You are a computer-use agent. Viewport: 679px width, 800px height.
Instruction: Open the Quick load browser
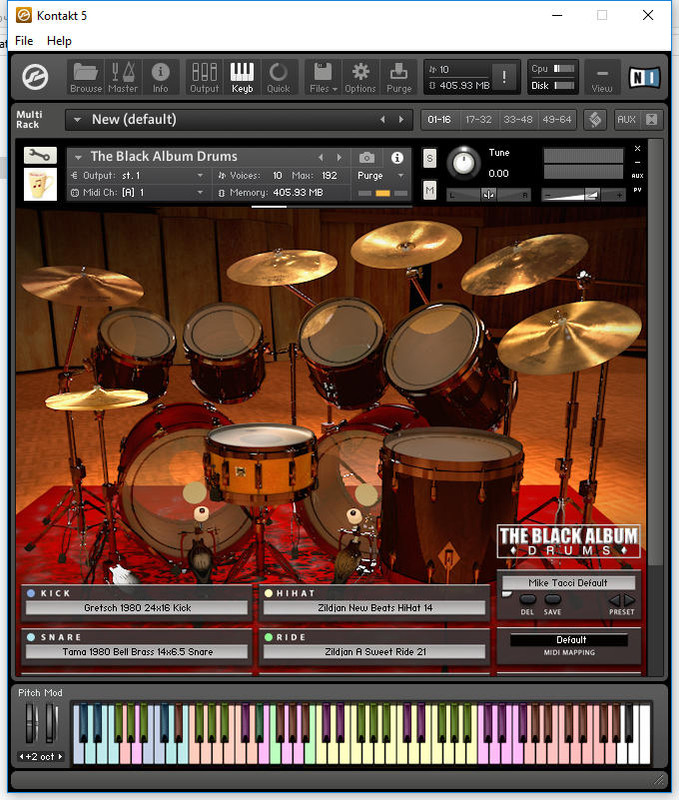pos(279,78)
